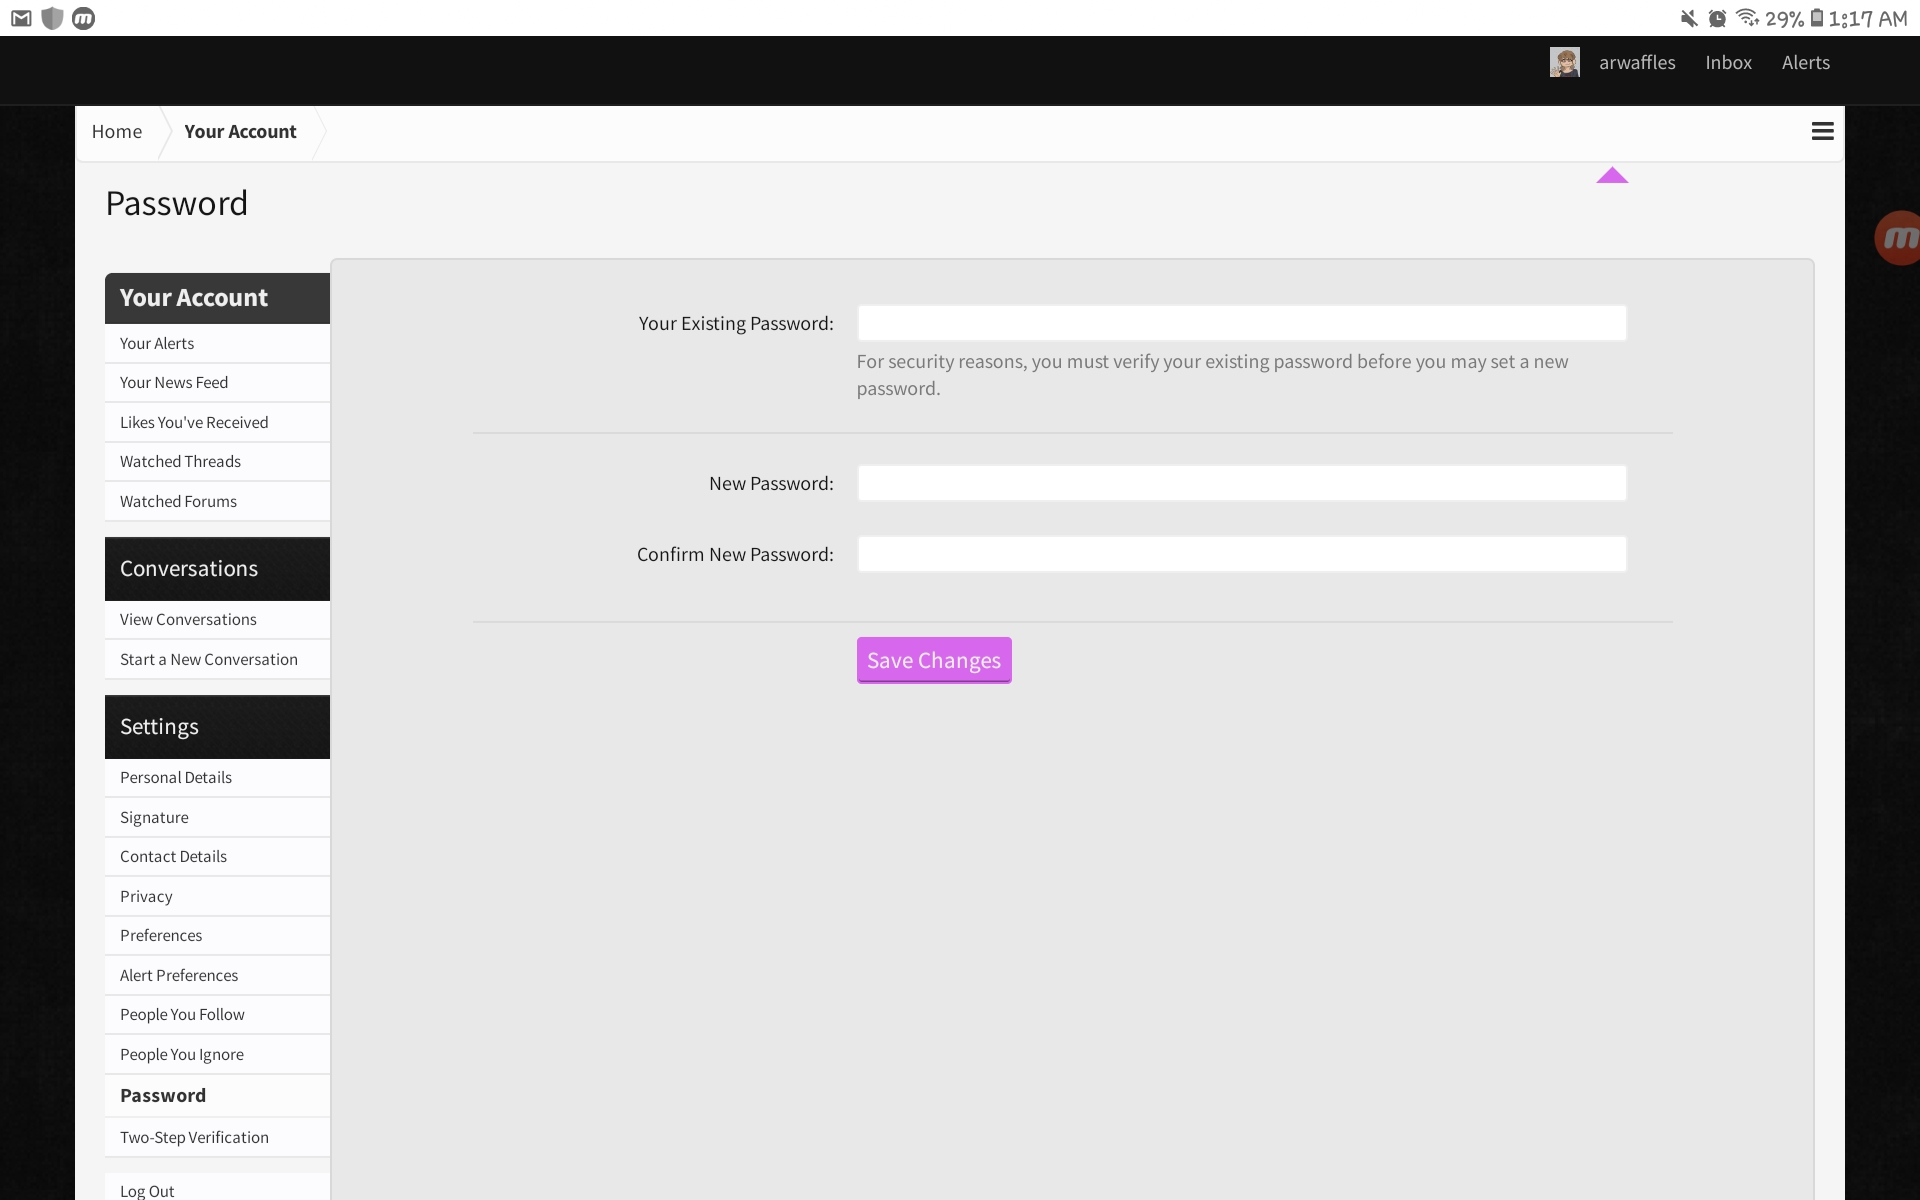Screen dimensions: 1920x1200
Task: Open the hamburger menu icon in the breadcrumb bar
Action: [x=1822, y=131]
